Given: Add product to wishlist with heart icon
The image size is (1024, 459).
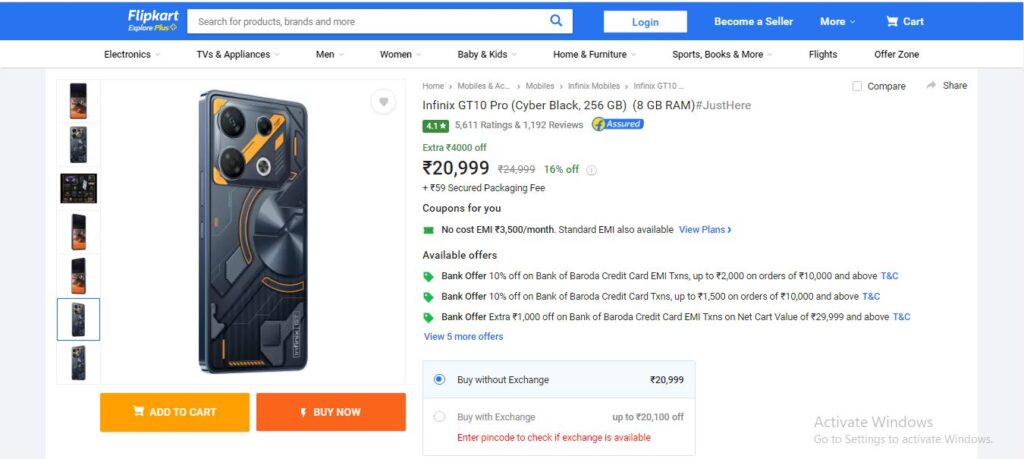Looking at the screenshot, I should point(383,102).
